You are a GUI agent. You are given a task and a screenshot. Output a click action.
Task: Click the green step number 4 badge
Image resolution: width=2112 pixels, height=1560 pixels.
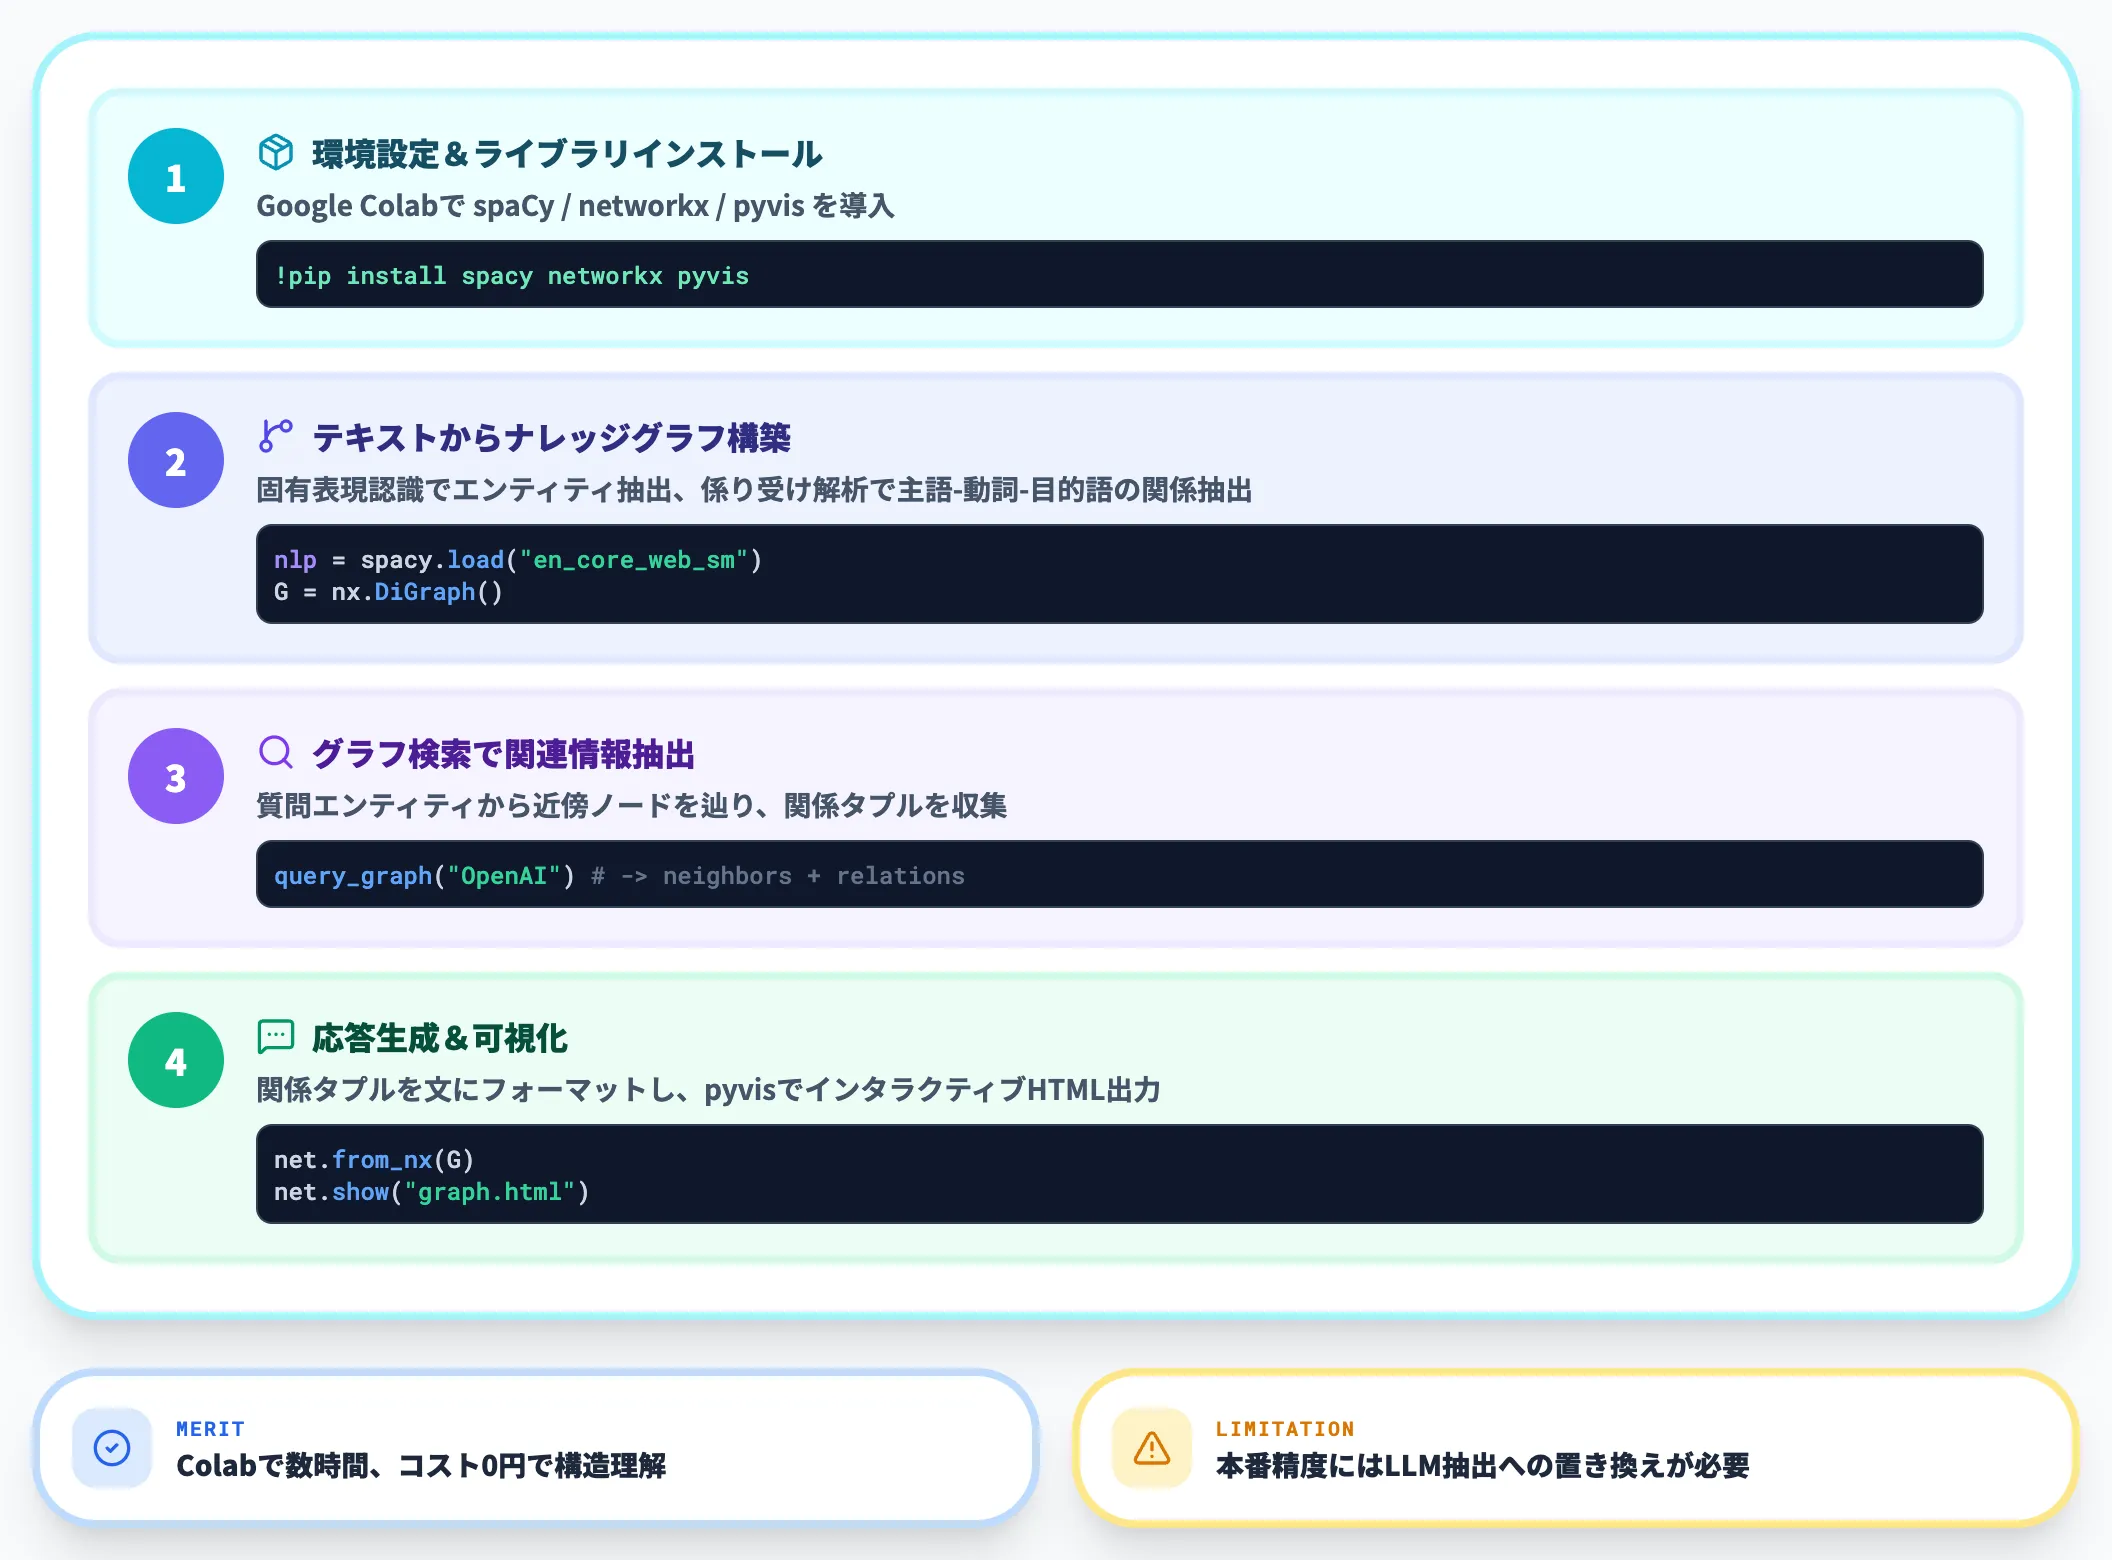point(176,1060)
